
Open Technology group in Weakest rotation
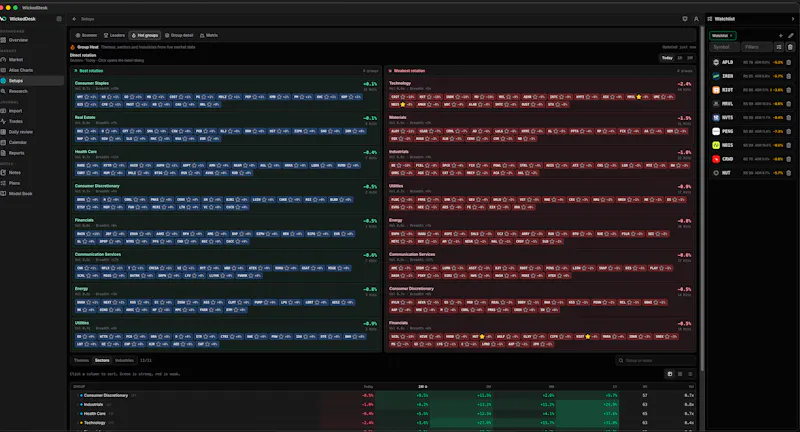click(399, 83)
